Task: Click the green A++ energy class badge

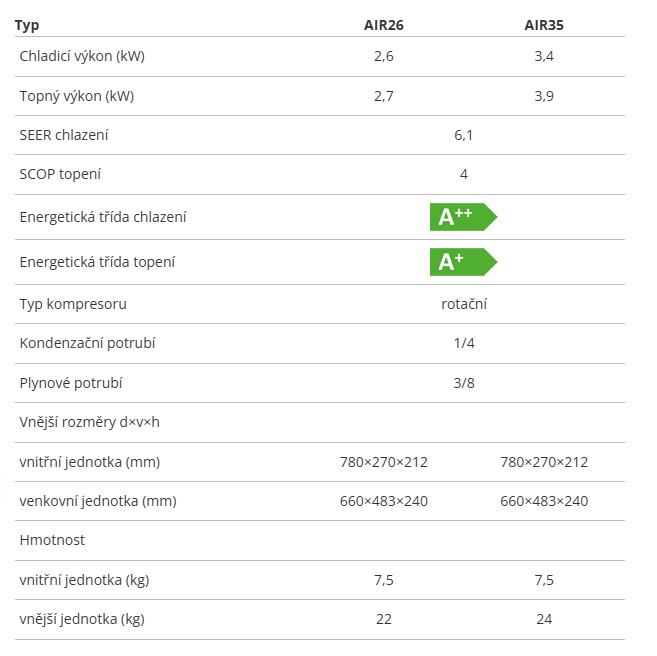Action: click(x=463, y=217)
